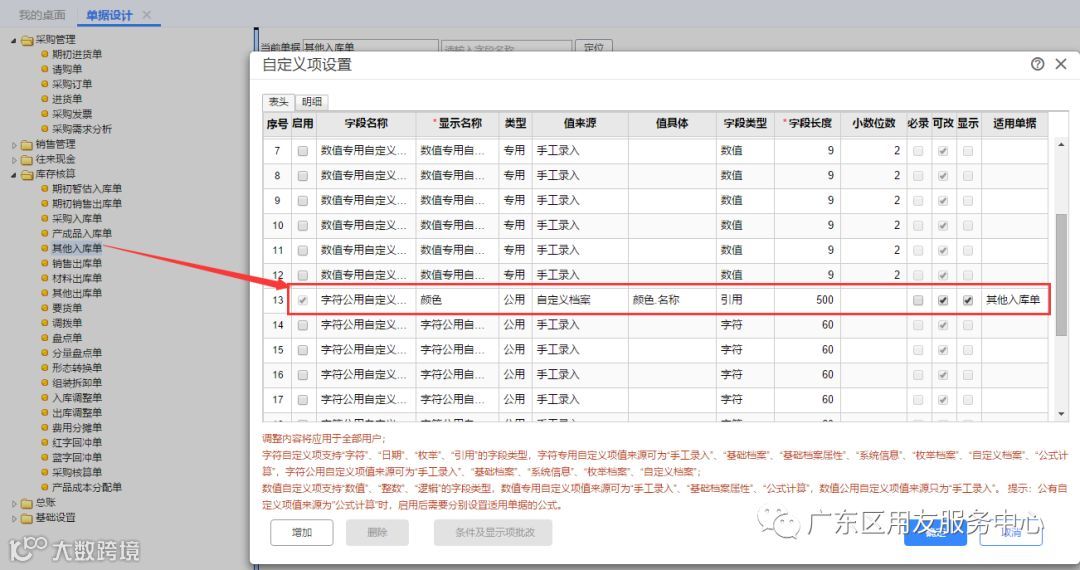
Task: Enable checkbox for row 17
Action: click(x=302, y=400)
